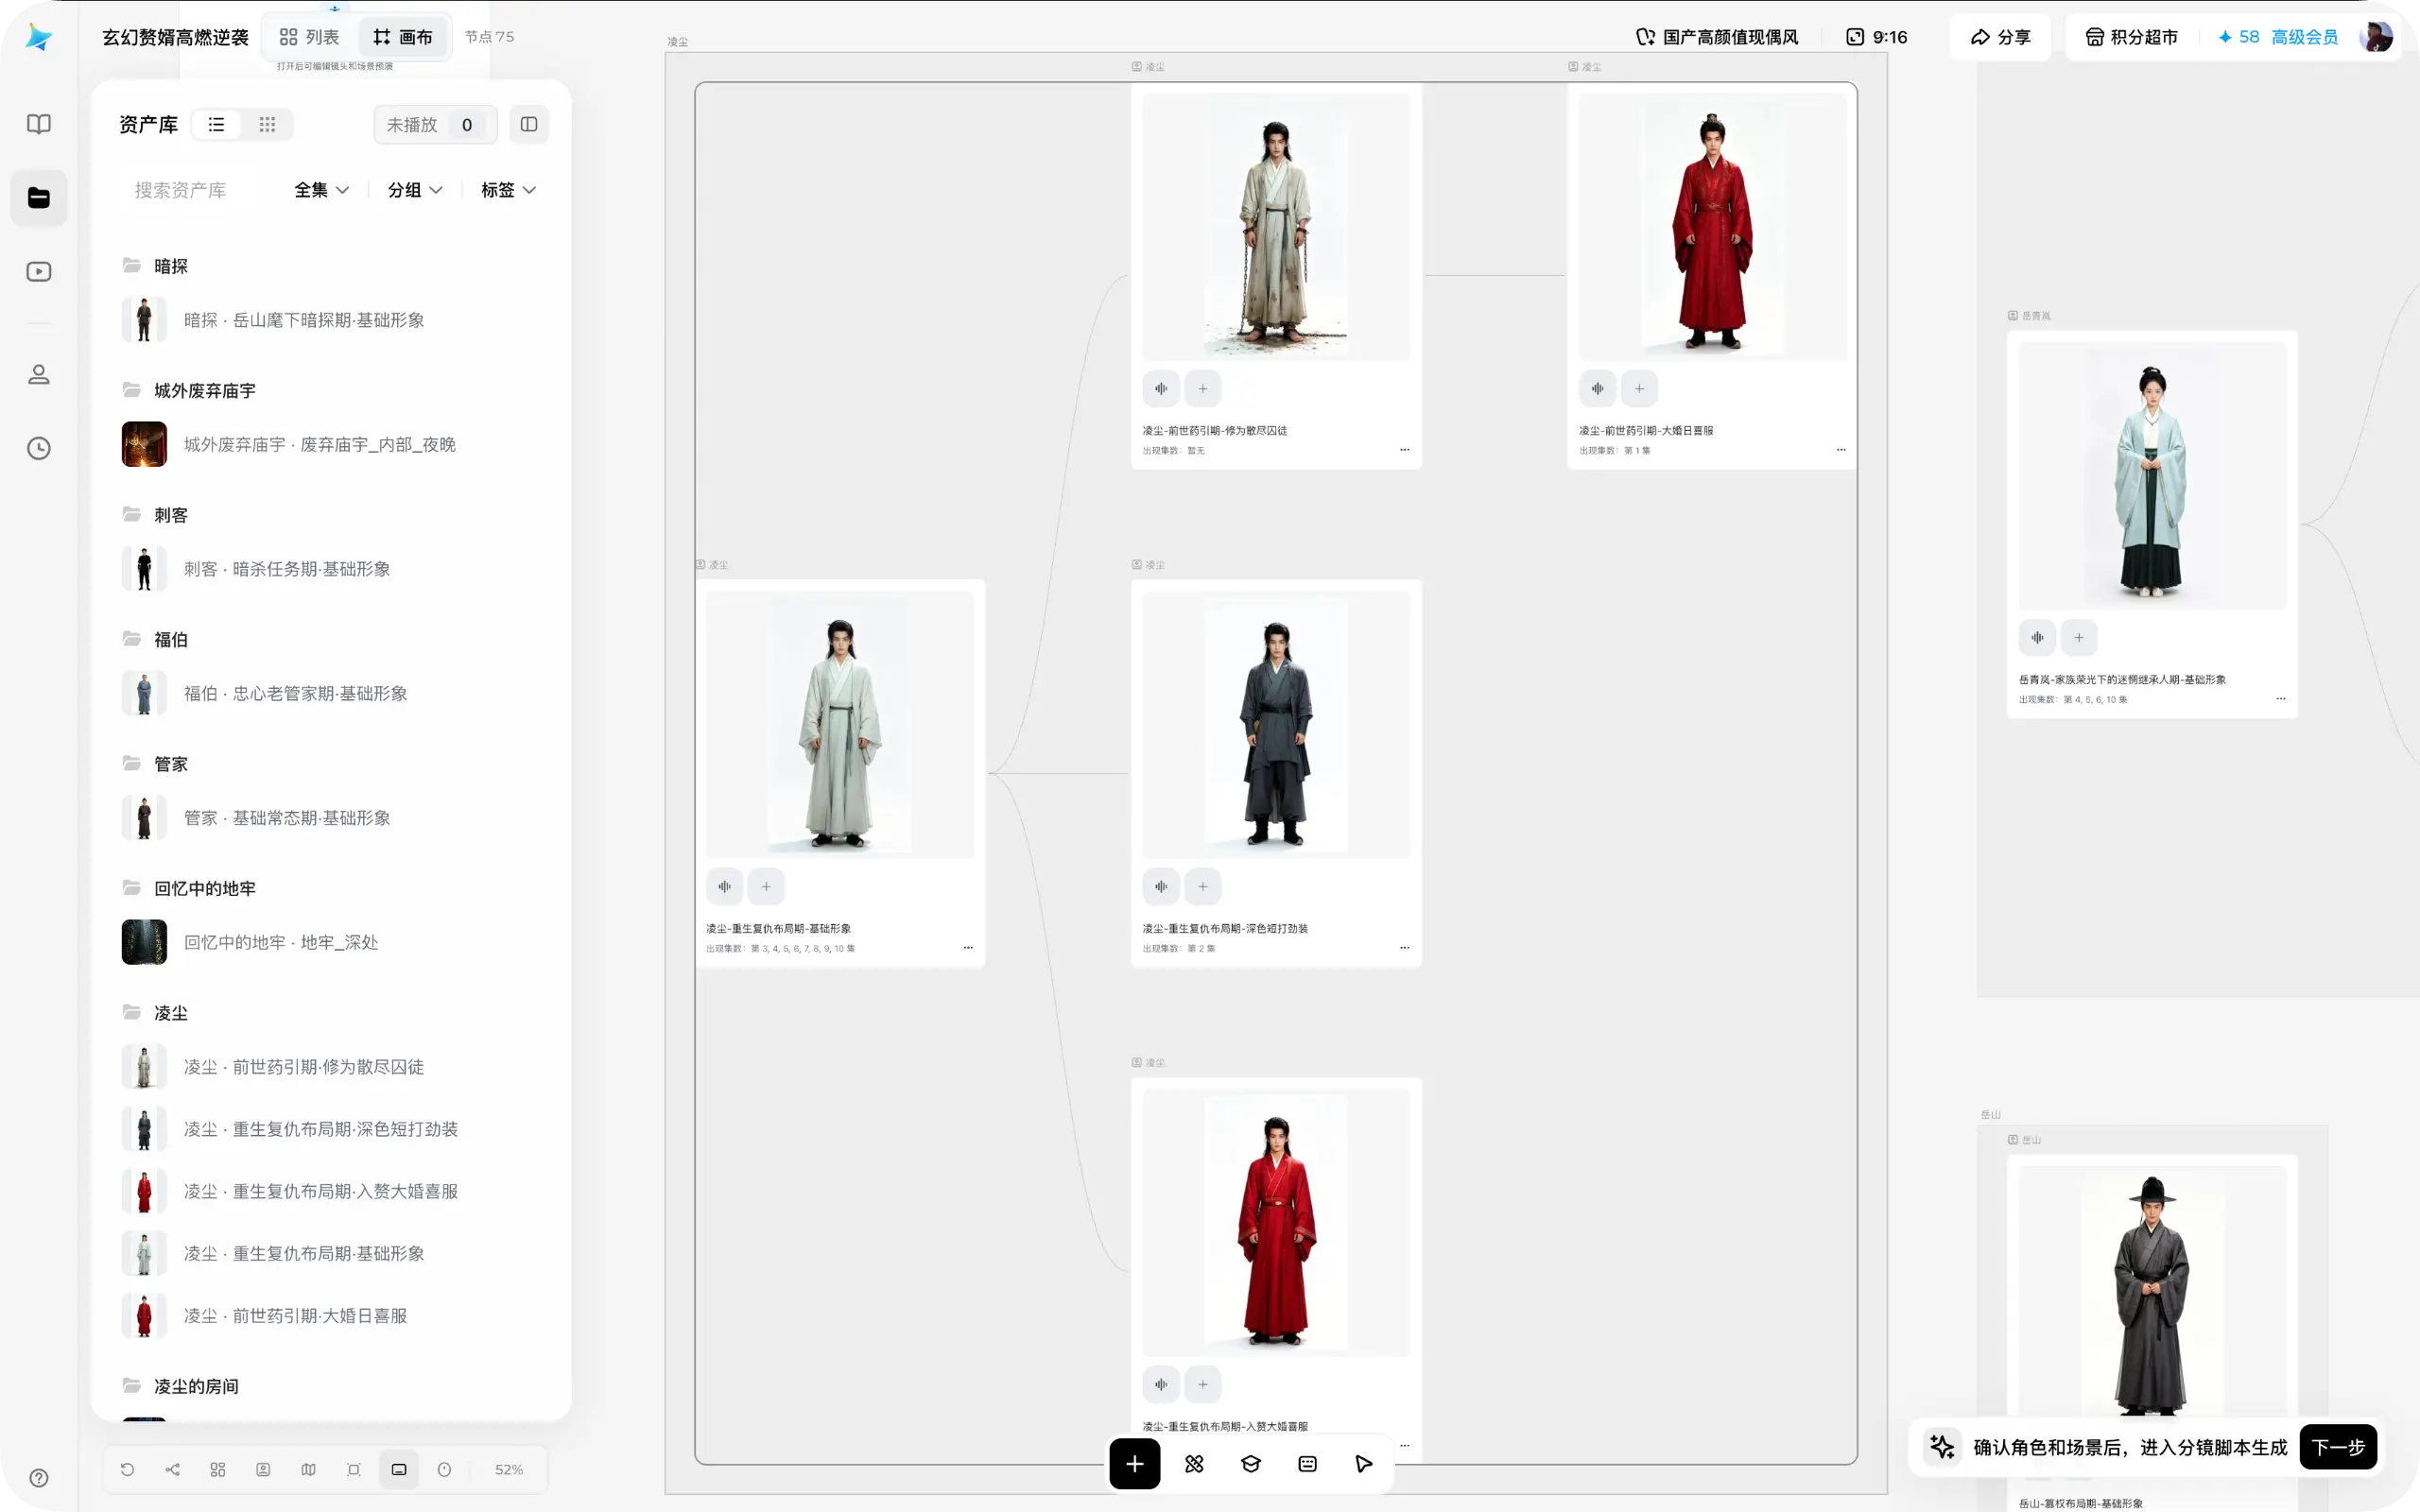This screenshot has height=1512, width=2420.
Task: Click the audio waveform icon under 凌尘-前世药引期-大婚日喜服
Action: (1597, 389)
